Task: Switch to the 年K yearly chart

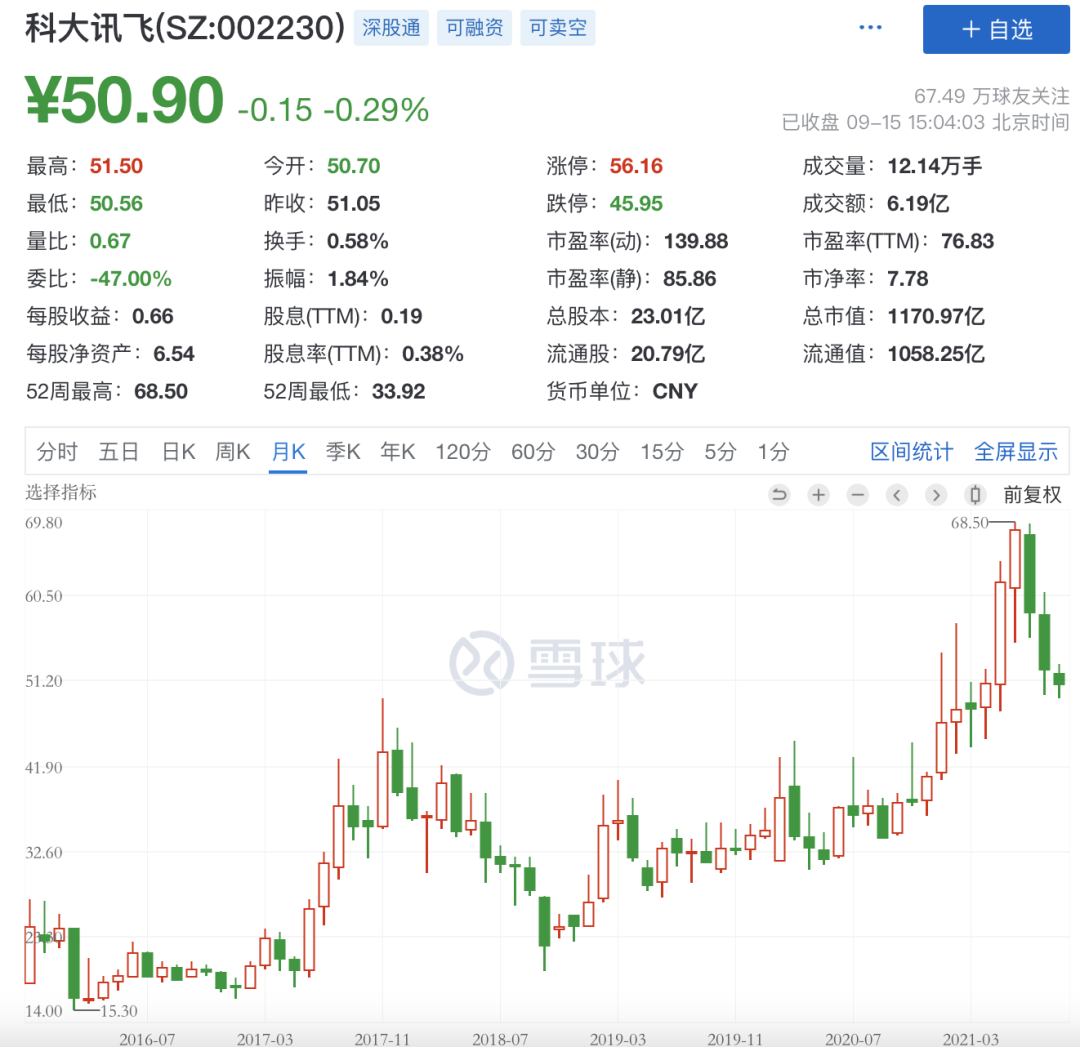Action: pos(397,451)
